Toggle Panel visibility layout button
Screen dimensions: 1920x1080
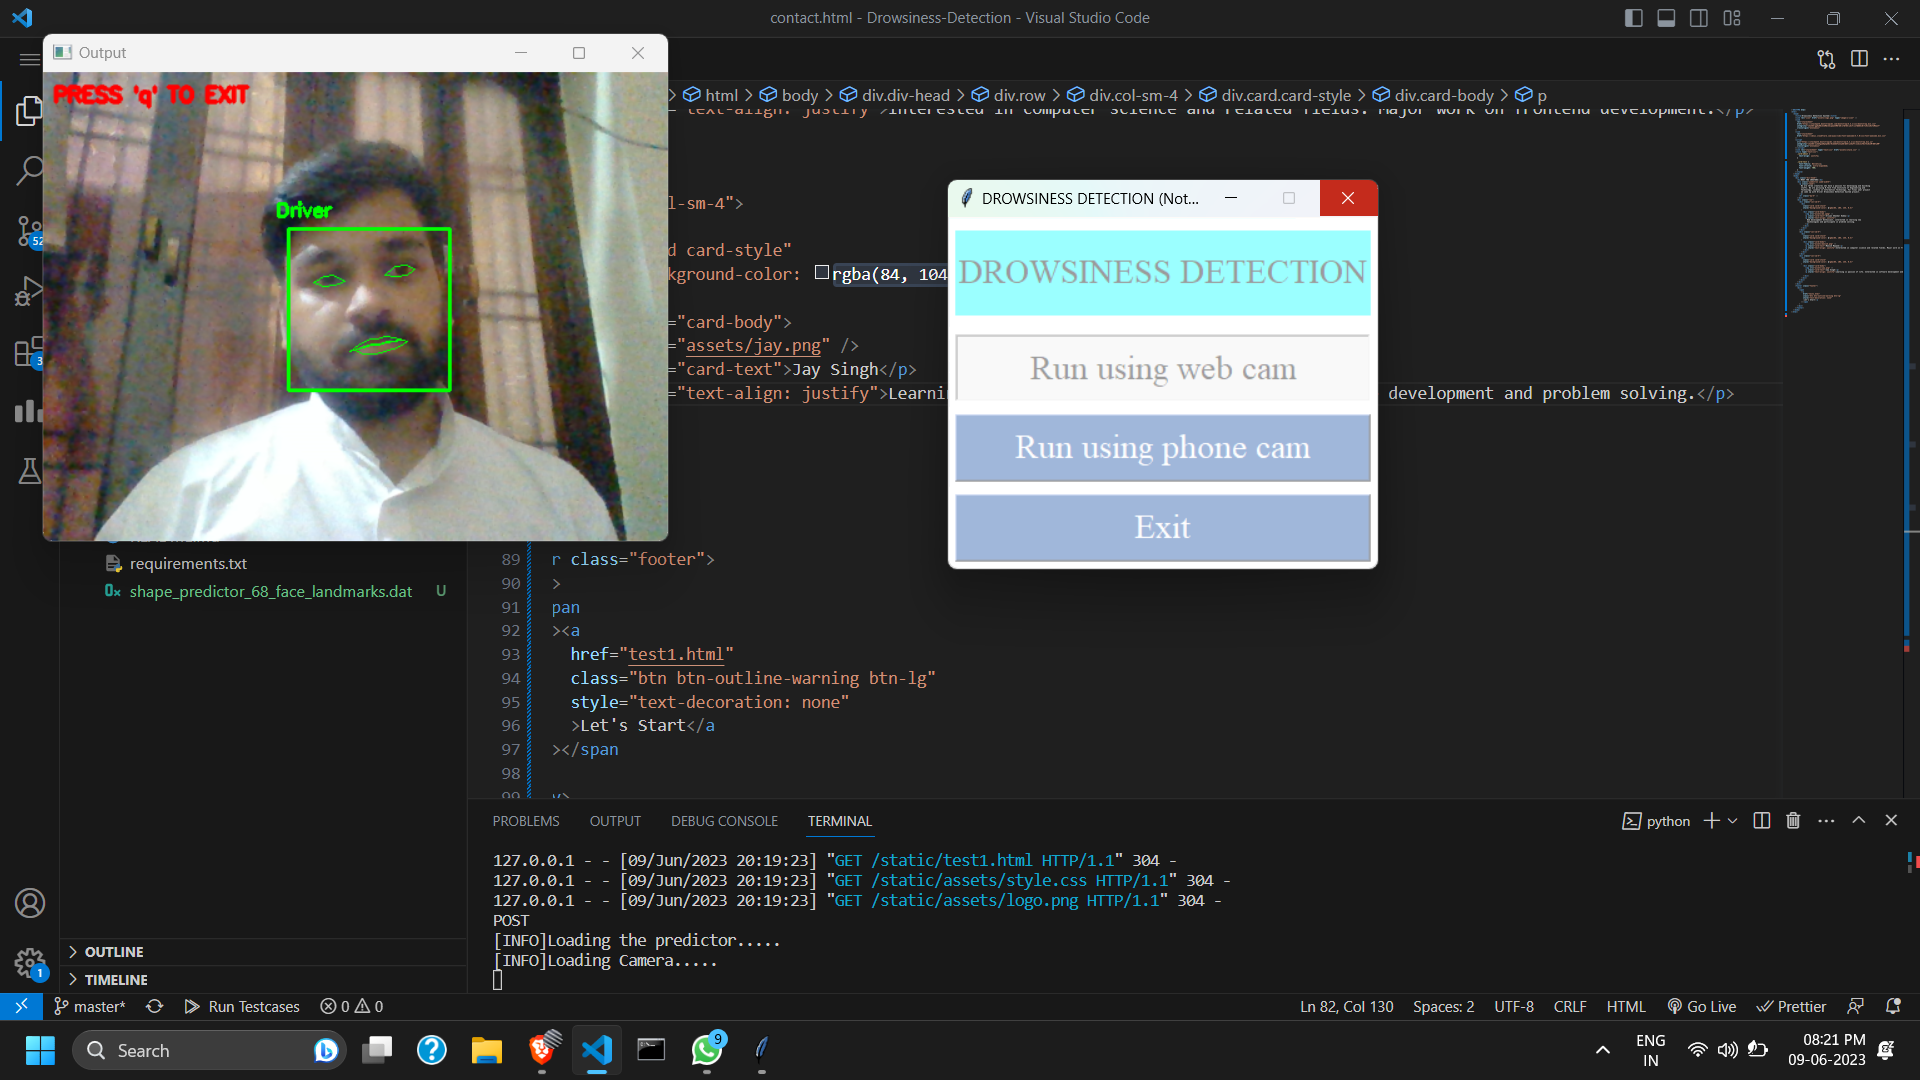point(1666,18)
